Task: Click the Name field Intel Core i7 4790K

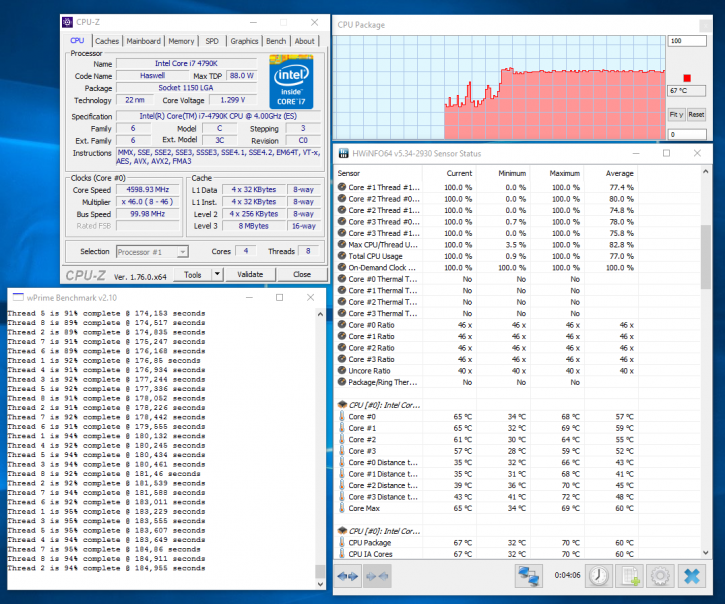Action: pos(186,63)
